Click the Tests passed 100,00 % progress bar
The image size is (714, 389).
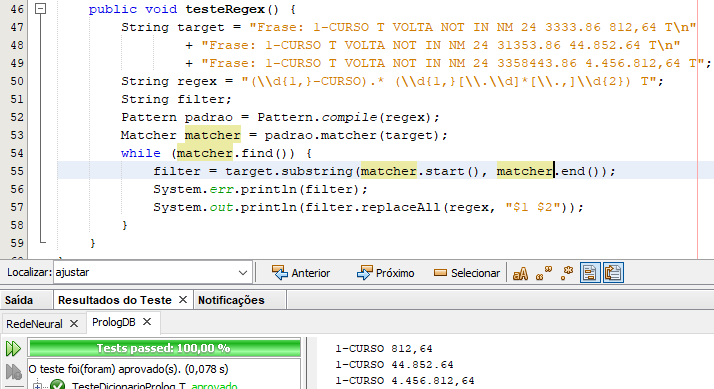[x=164, y=348]
